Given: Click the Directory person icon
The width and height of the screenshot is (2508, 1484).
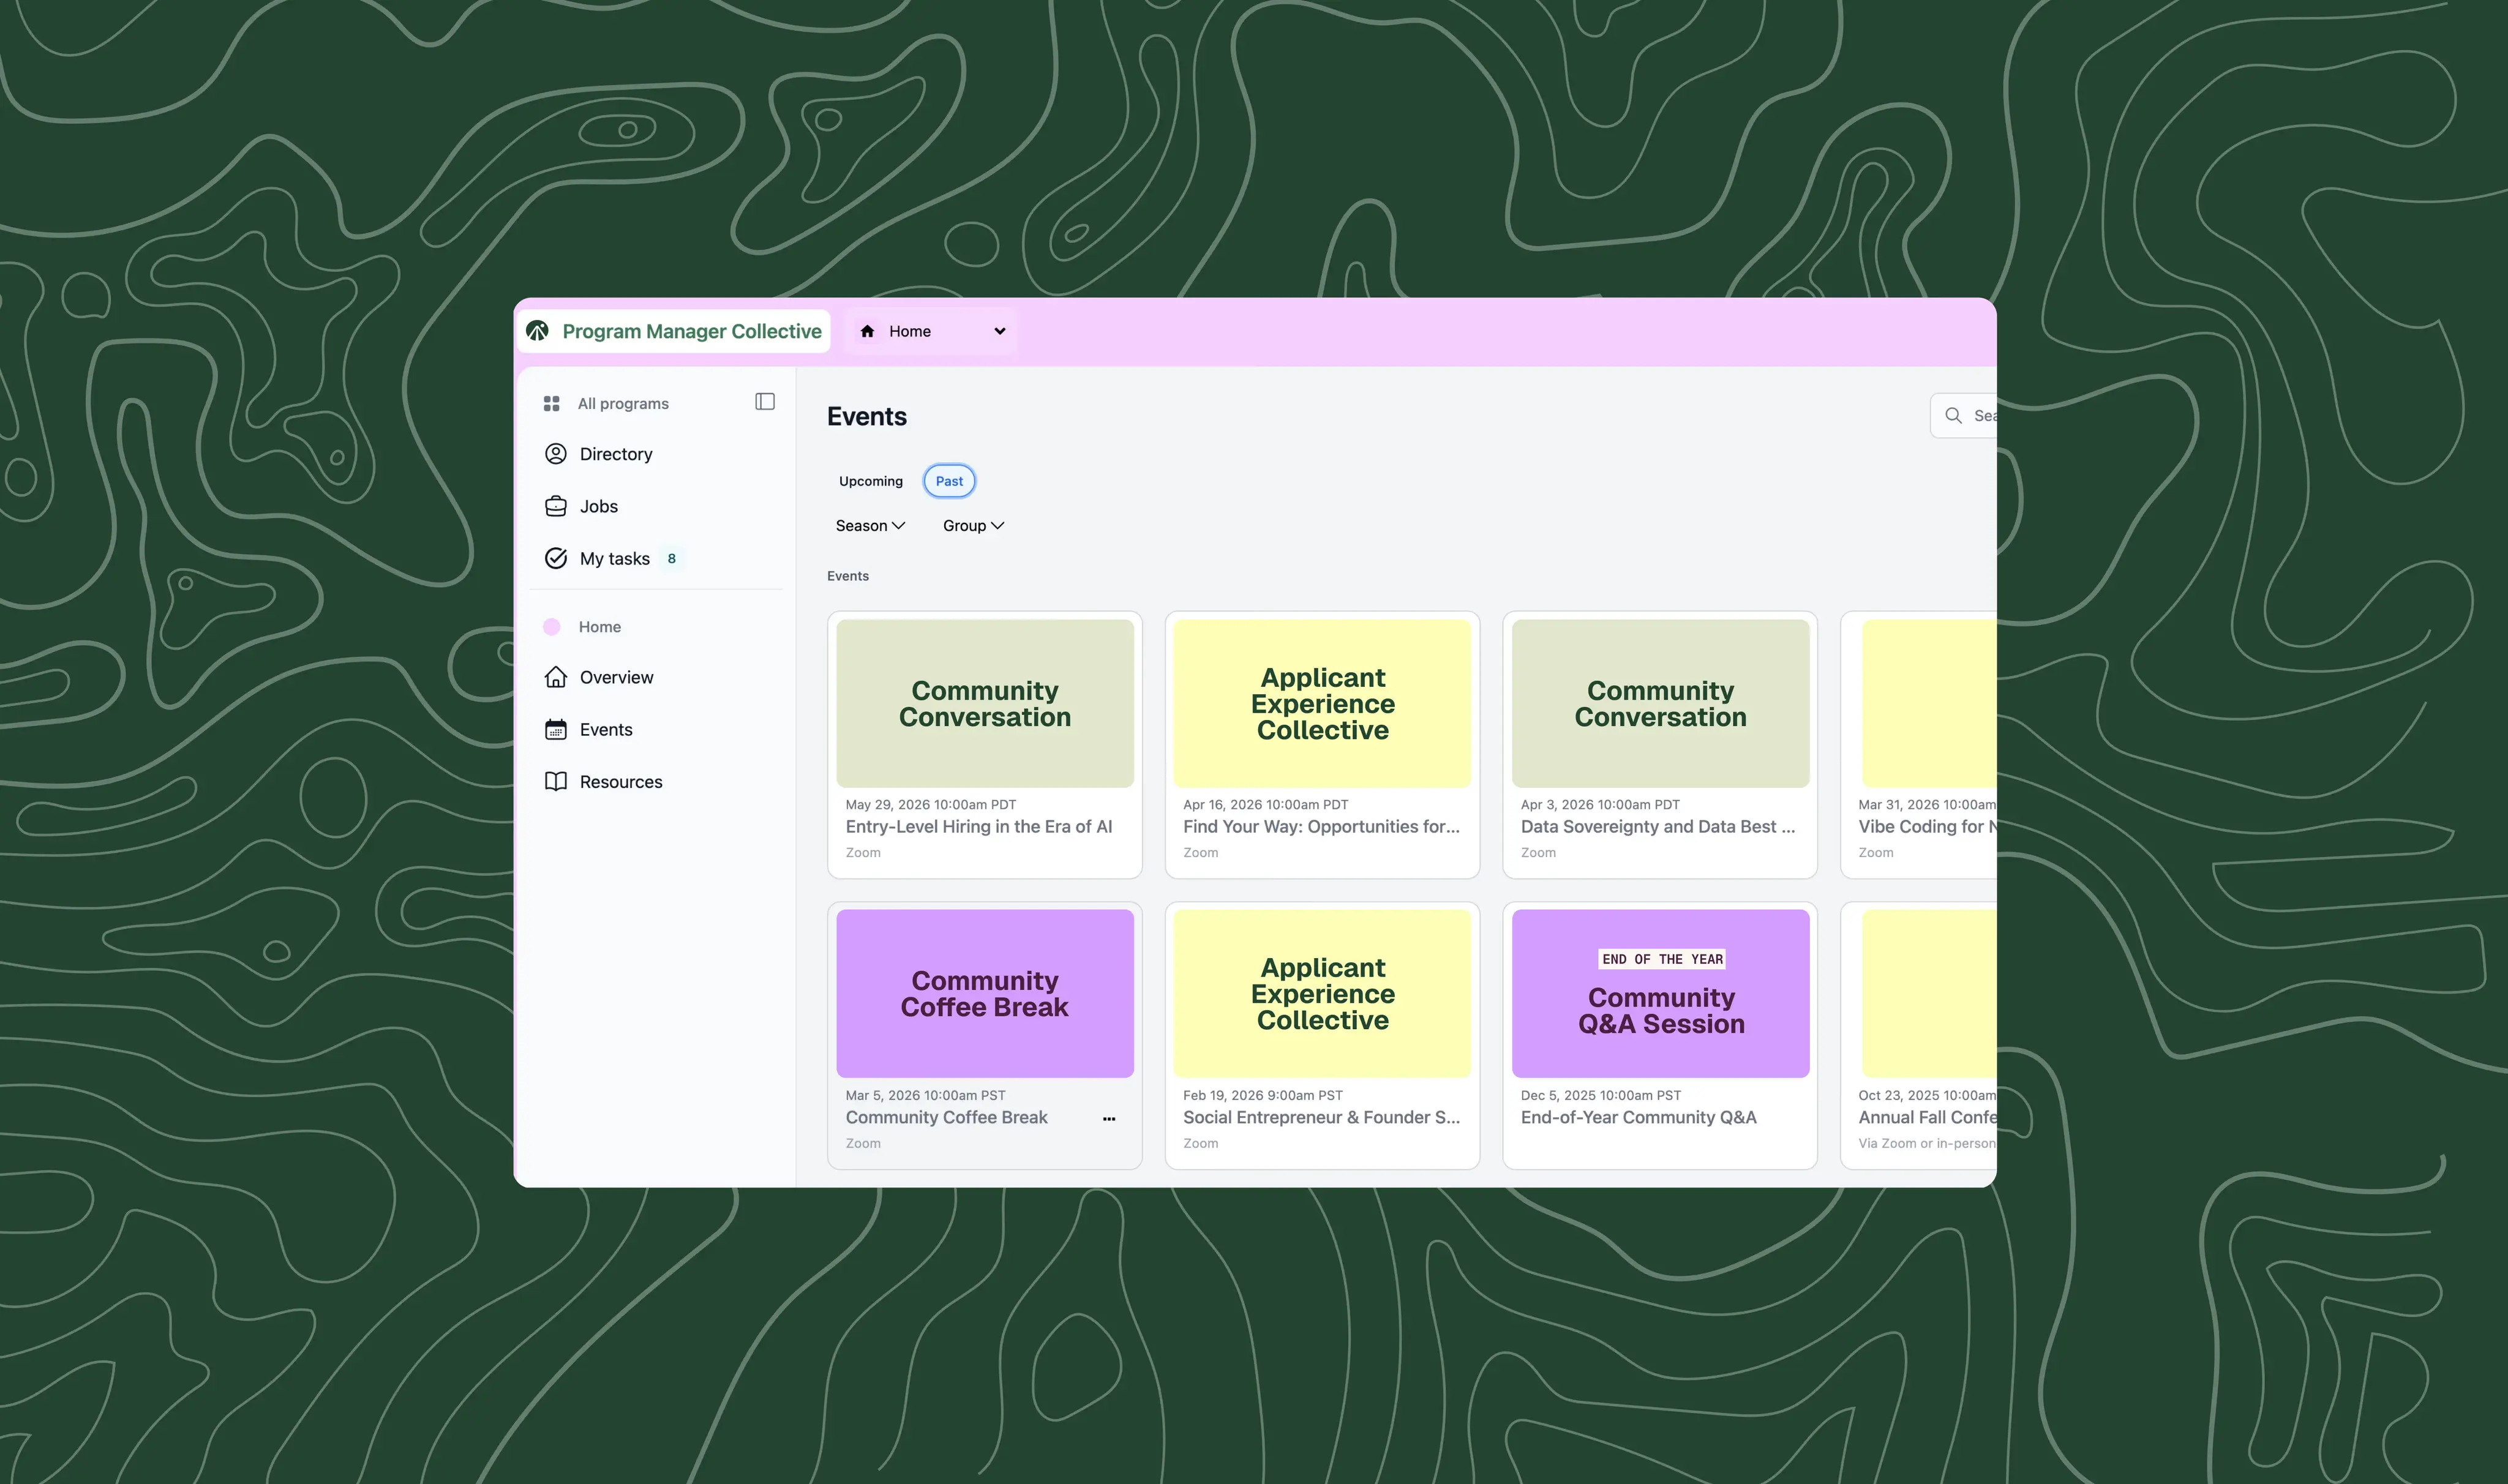Looking at the screenshot, I should point(556,454).
